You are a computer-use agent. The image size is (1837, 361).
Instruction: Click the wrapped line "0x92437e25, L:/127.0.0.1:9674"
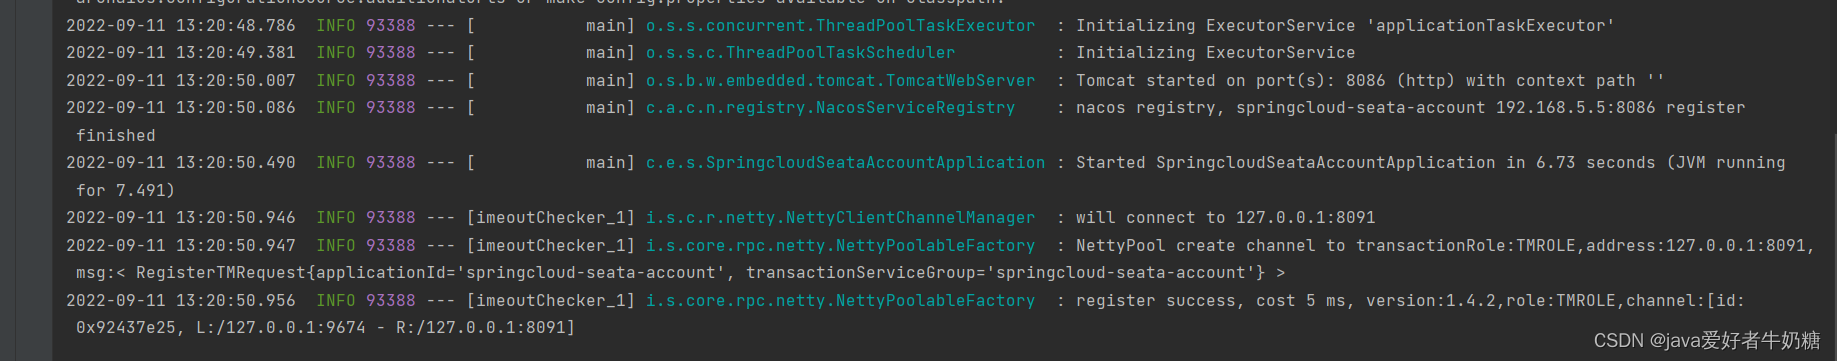tap(326, 328)
